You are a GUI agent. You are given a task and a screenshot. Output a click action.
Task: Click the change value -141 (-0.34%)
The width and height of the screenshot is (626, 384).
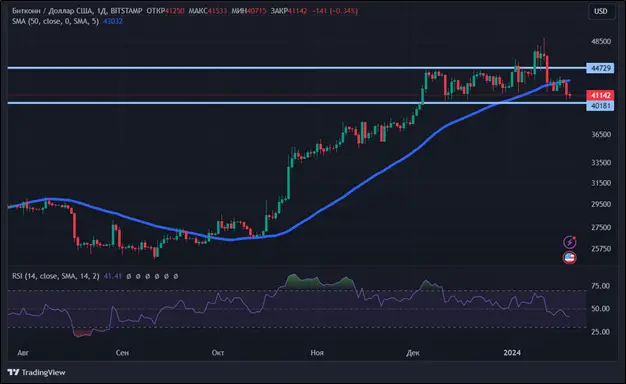335,11
